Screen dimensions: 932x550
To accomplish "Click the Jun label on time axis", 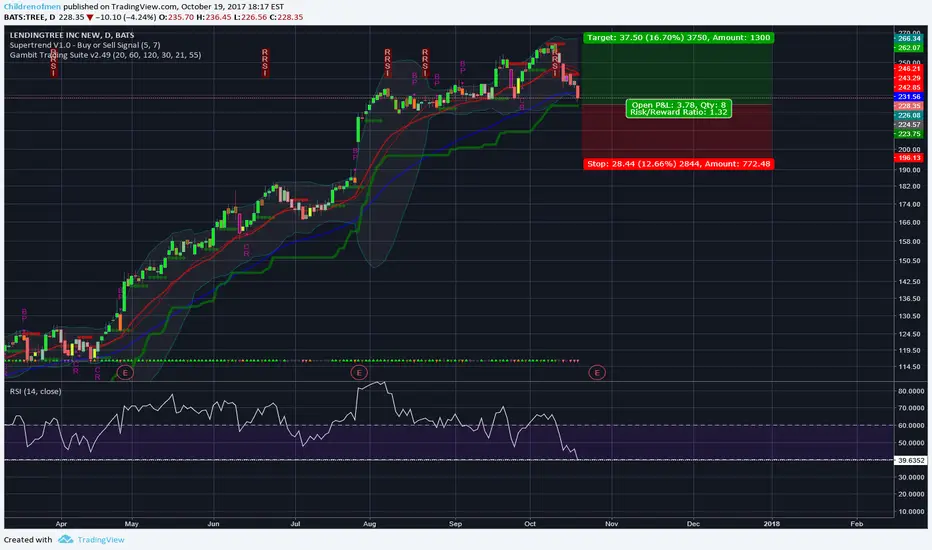I will [213, 524].
